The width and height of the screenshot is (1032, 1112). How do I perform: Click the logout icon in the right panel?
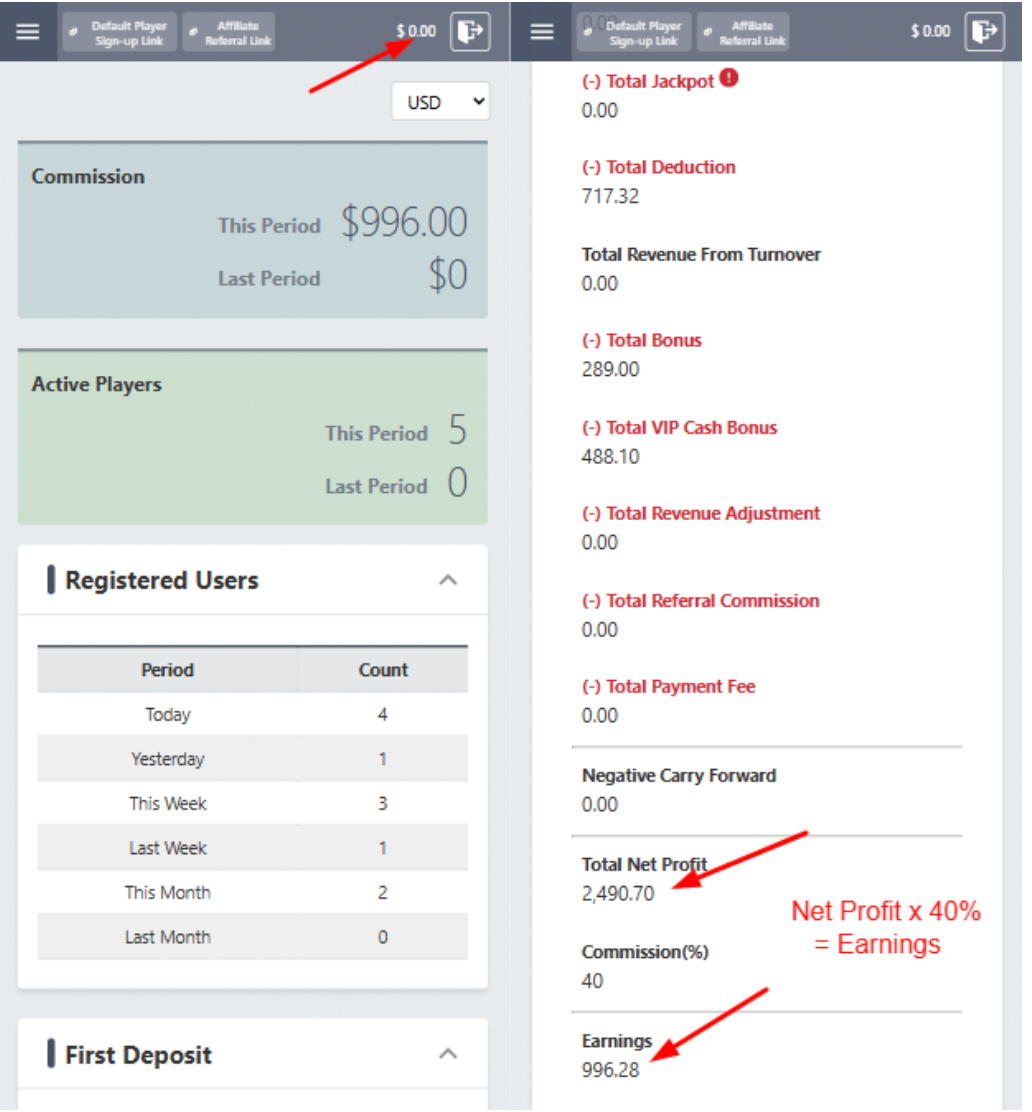[984, 31]
